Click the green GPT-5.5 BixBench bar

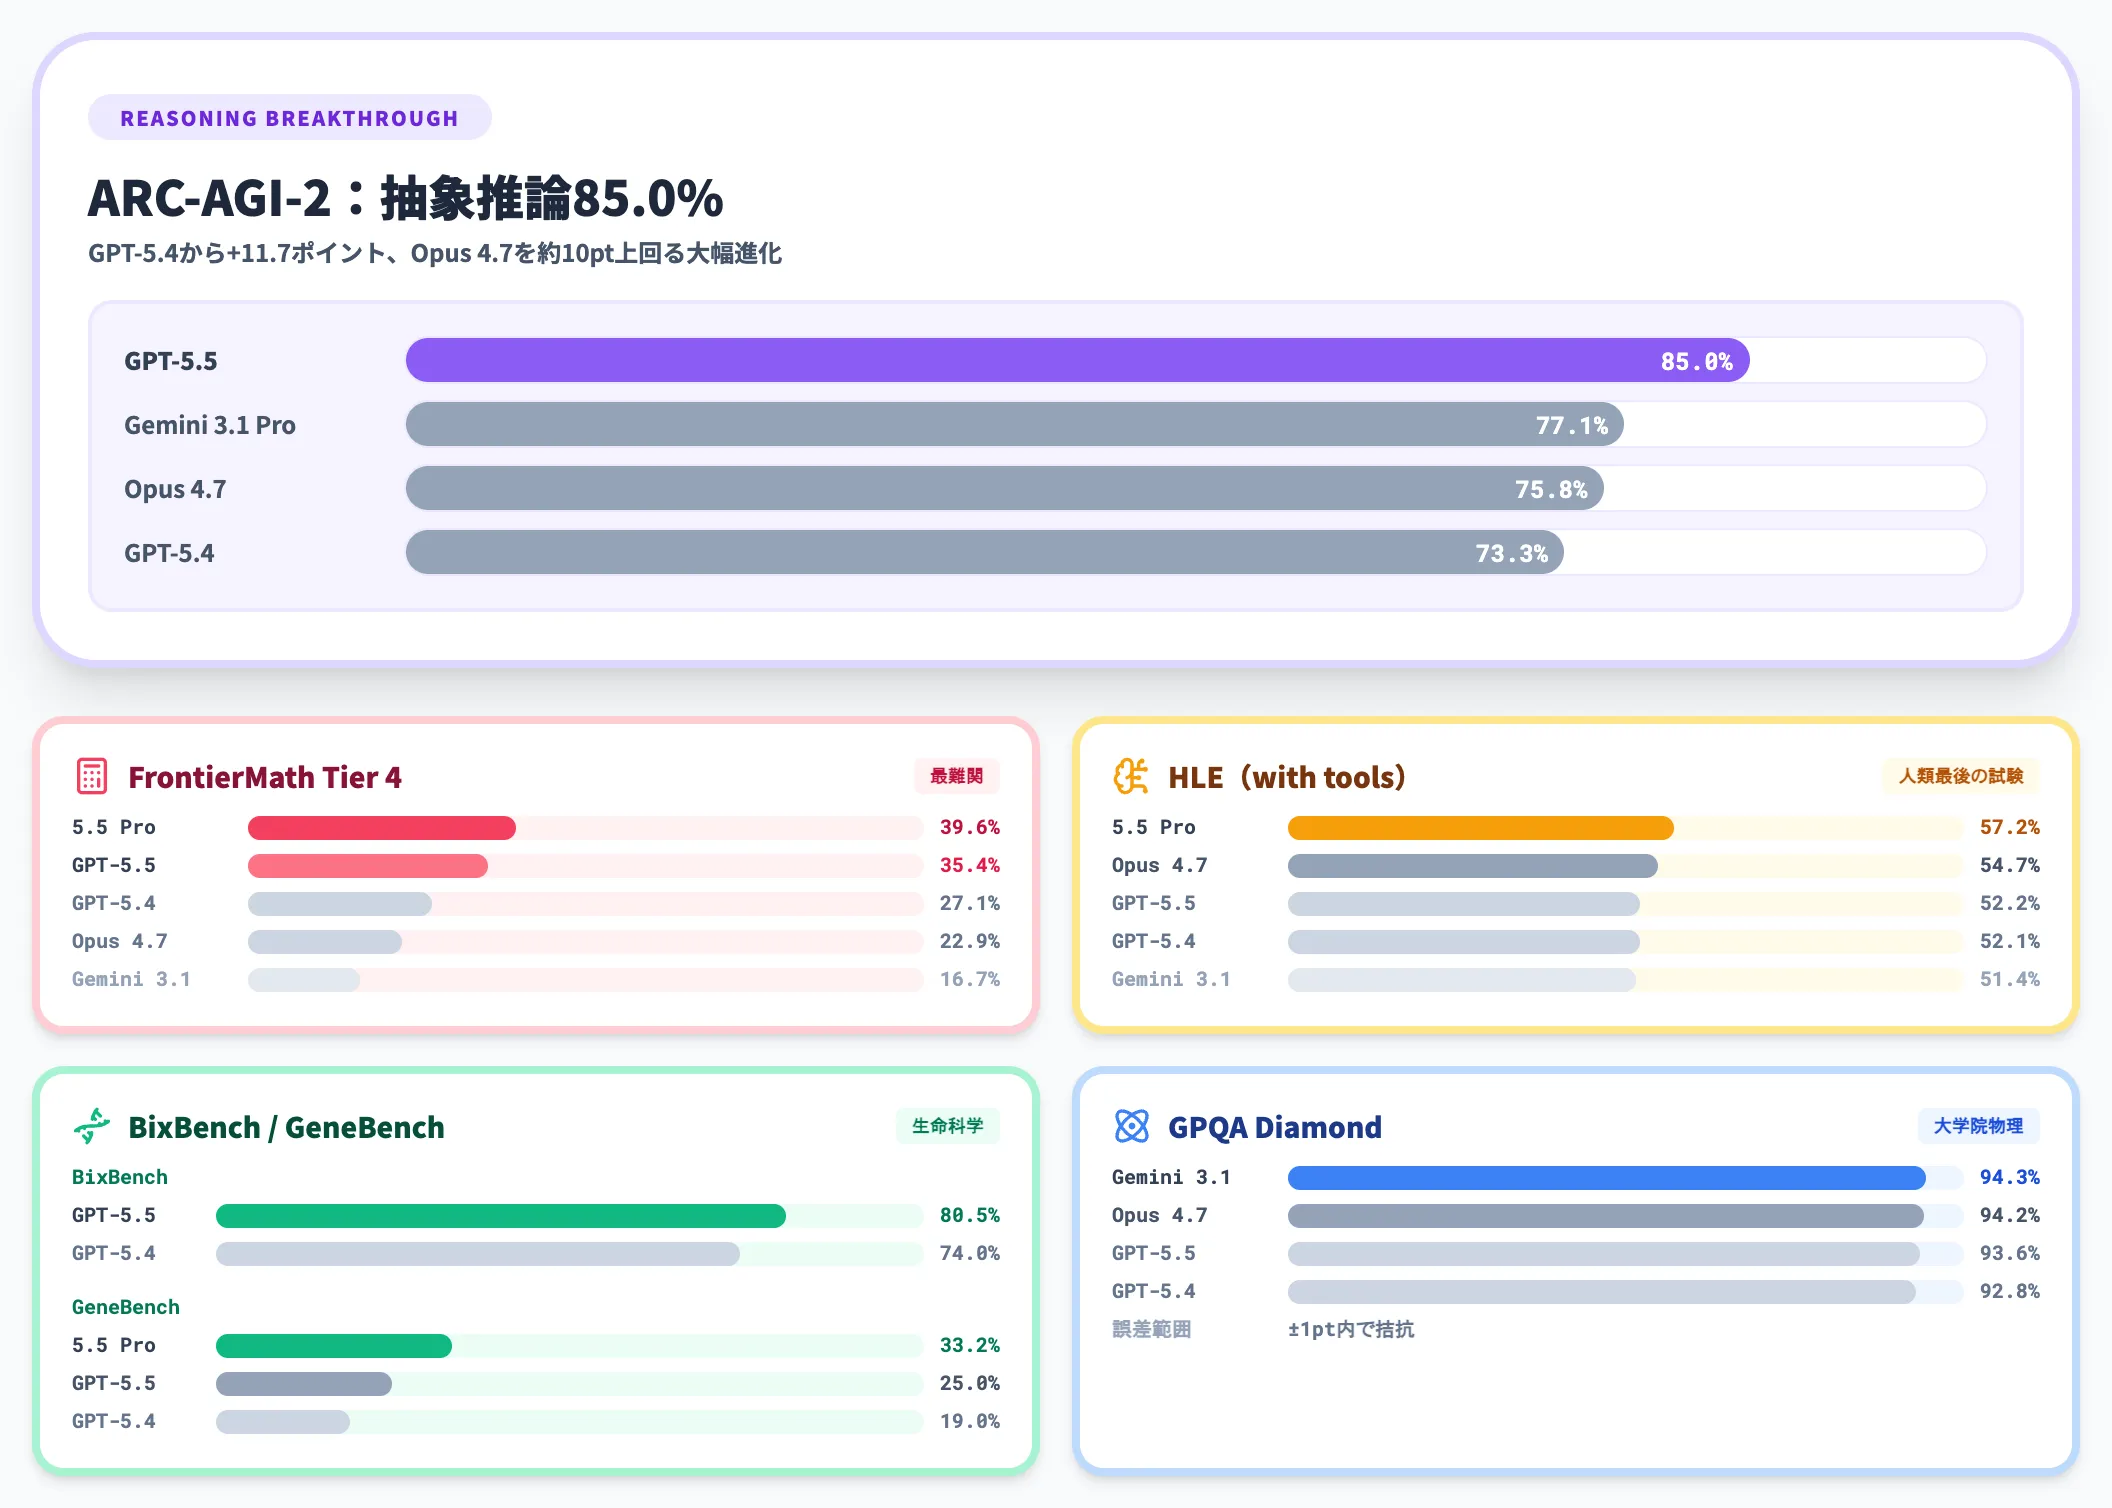pyautogui.click(x=500, y=1216)
